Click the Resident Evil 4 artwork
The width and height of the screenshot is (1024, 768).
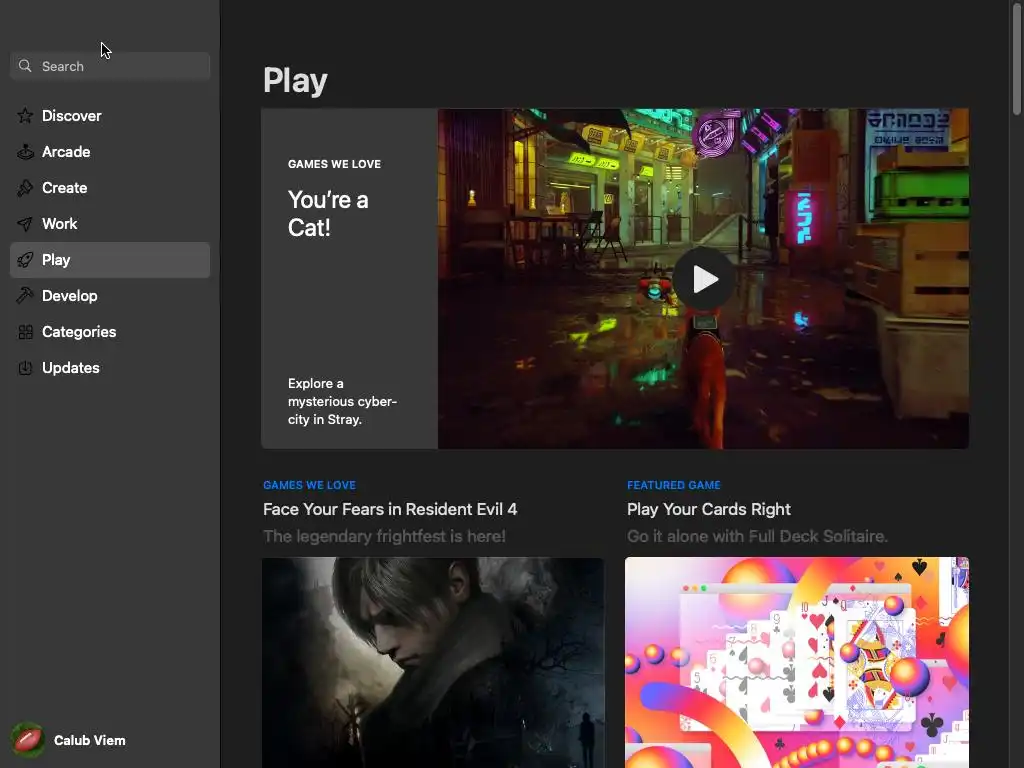pos(433,662)
